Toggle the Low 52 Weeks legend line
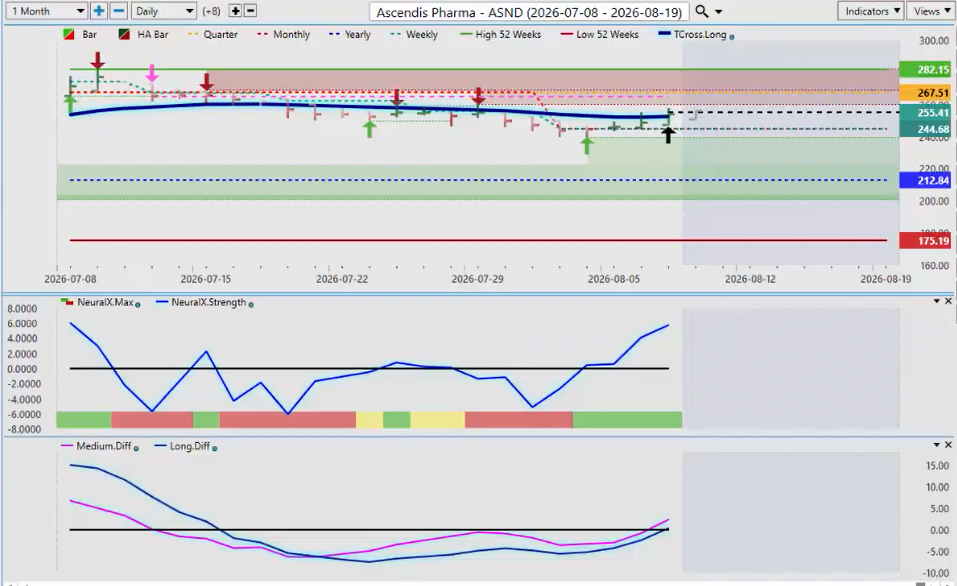This screenshot has height=586, width=957. 599,35
